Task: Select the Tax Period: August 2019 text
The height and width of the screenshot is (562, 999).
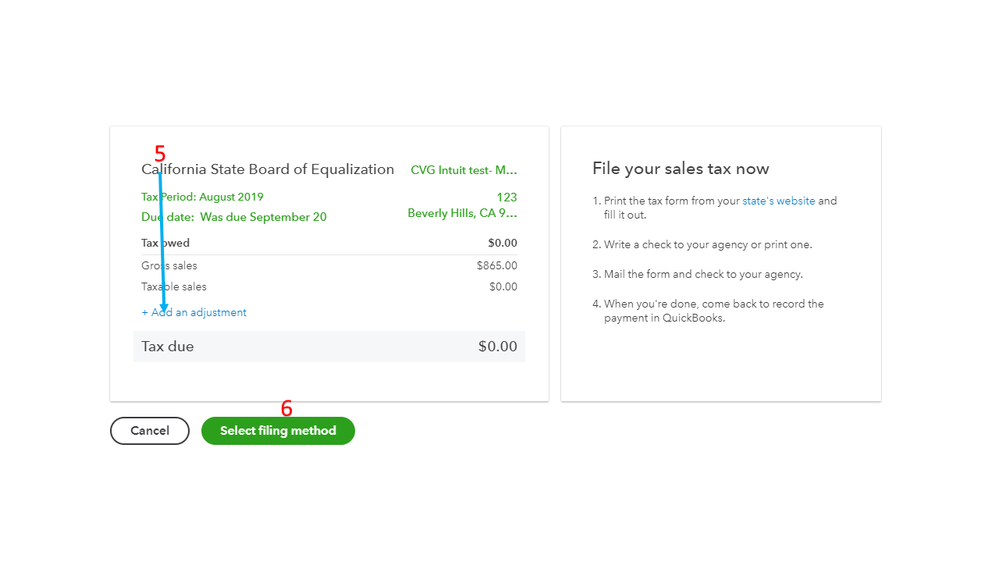Action: (x=203, y=197)
